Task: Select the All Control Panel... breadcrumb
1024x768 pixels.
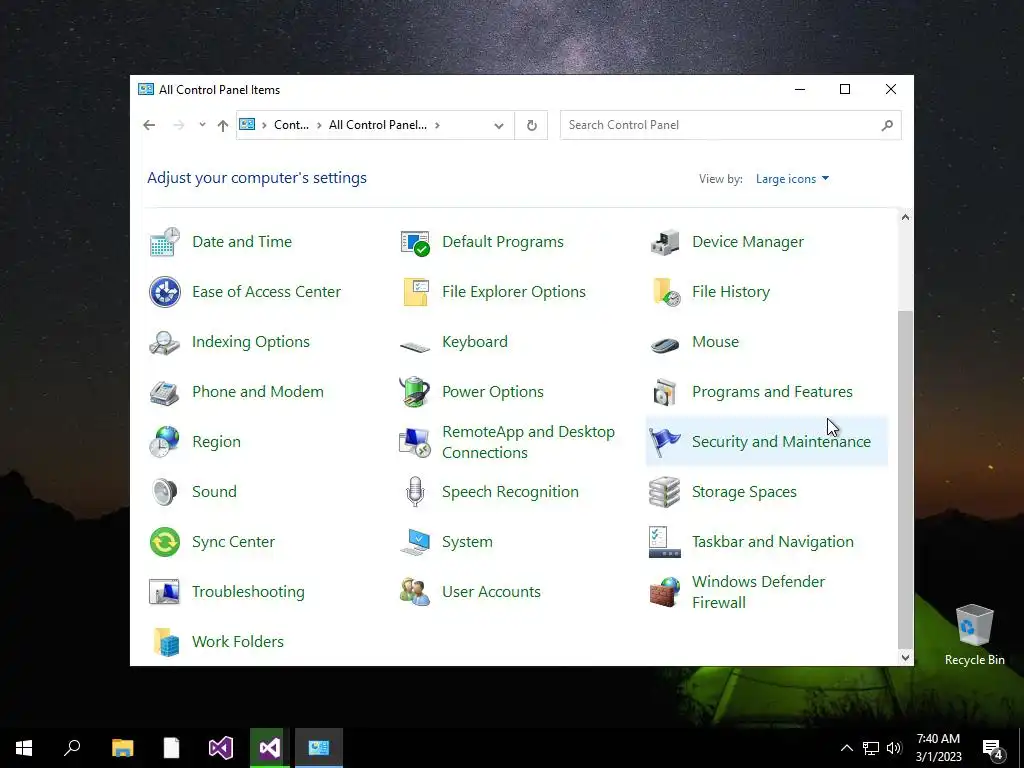Action: pyautogui.click(x=377, y=125)
